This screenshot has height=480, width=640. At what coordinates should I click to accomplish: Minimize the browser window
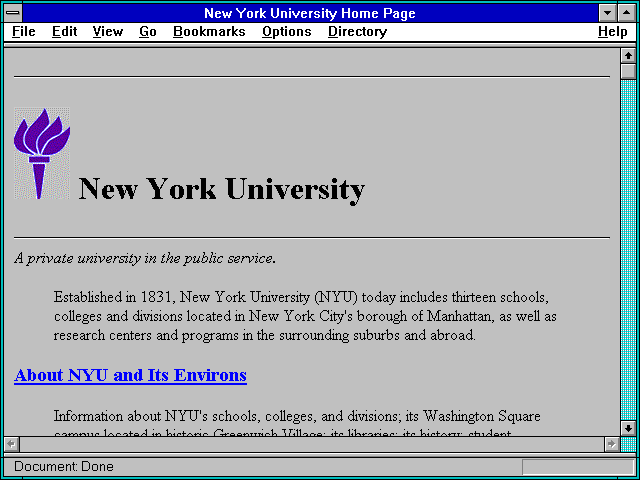click(608, 13)
